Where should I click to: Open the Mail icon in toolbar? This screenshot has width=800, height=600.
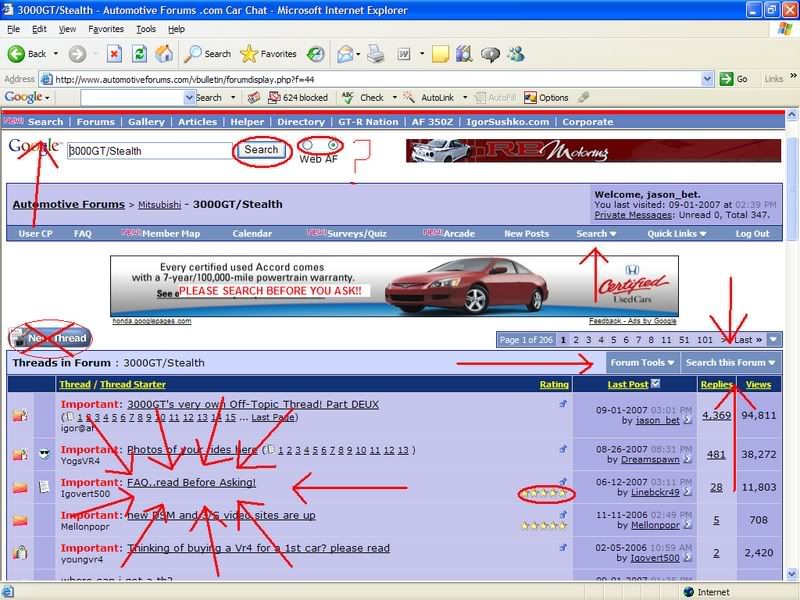click(x=347, y=54)
